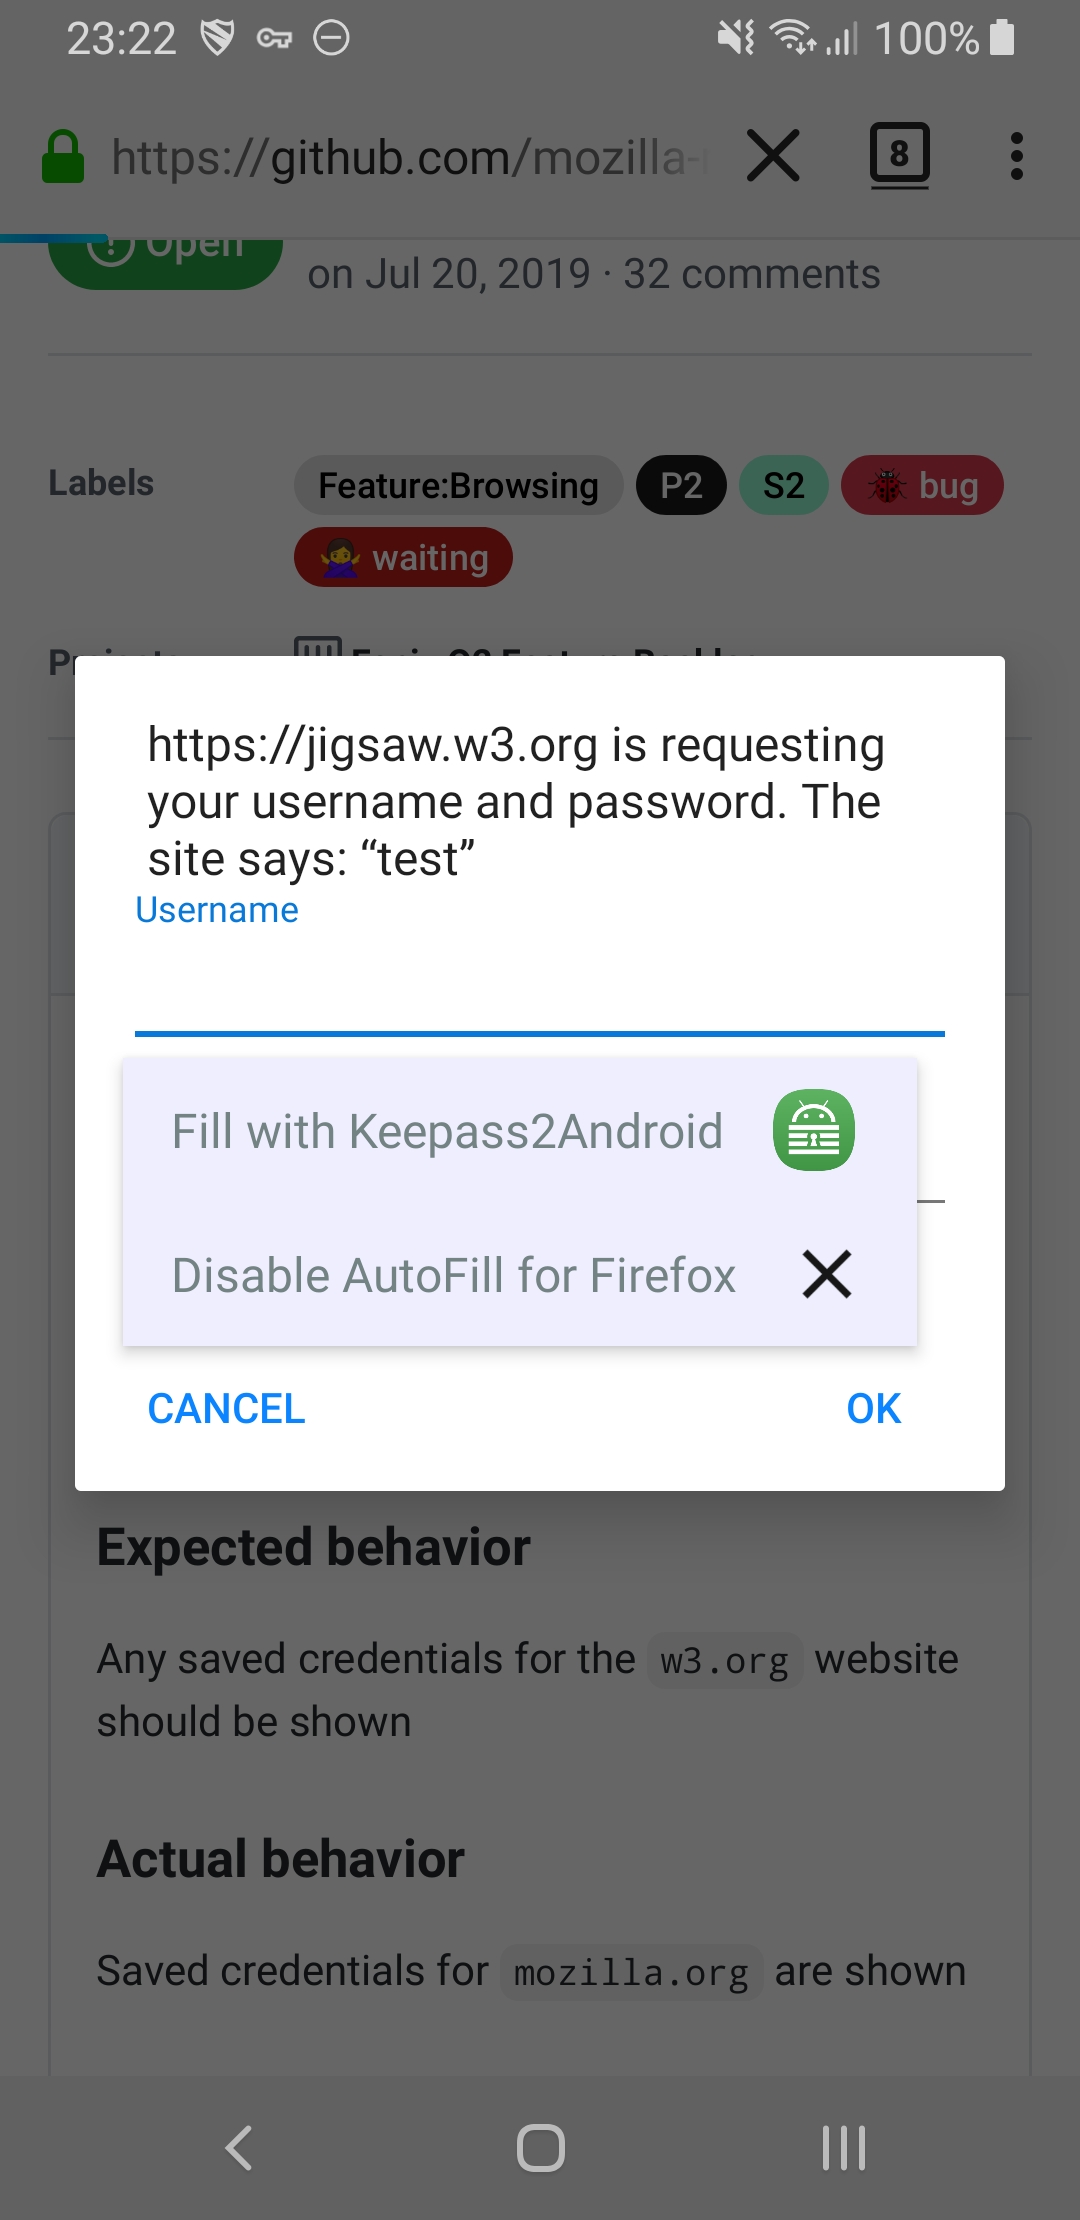Screen dimensions: 1080x2220
Task: Stop page loading with the X icon
Action: (x=773, y=156)
